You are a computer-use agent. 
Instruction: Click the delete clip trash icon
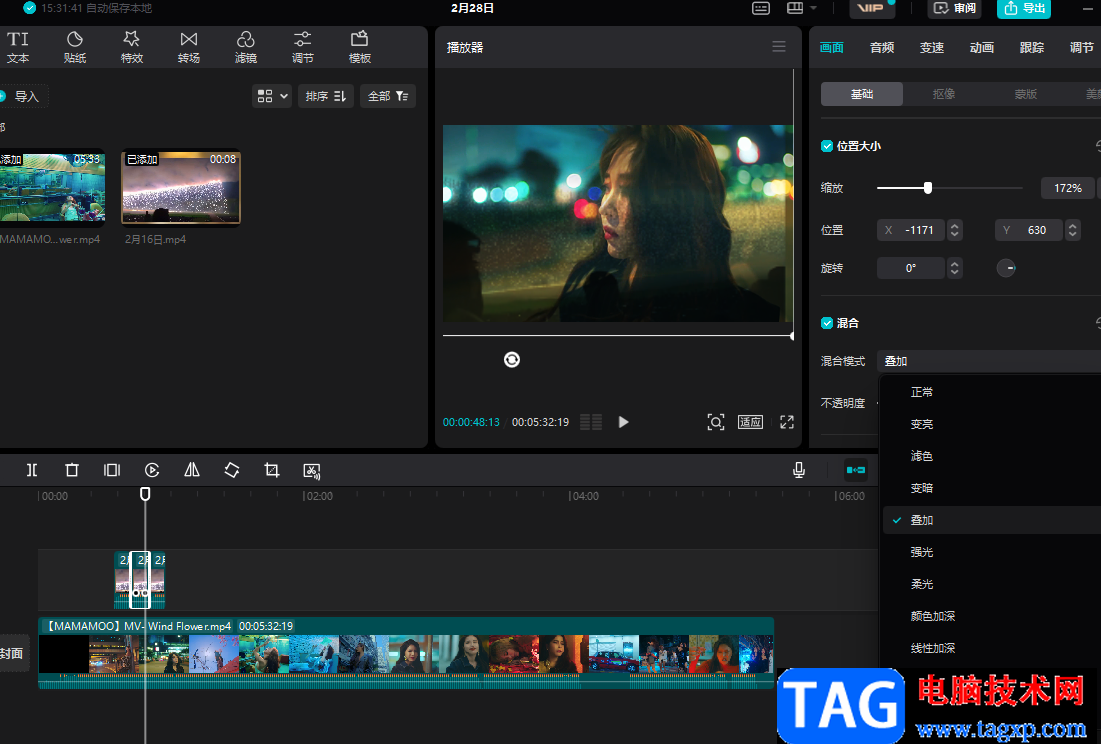tap(72, 470)
